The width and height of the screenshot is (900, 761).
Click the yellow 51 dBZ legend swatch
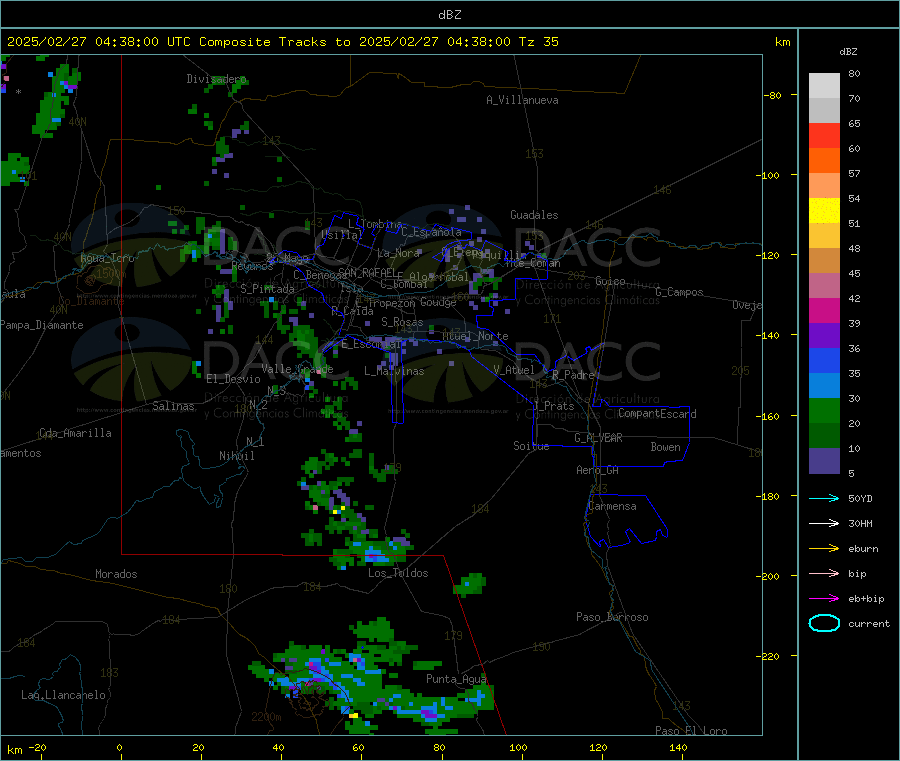(824, 211)
